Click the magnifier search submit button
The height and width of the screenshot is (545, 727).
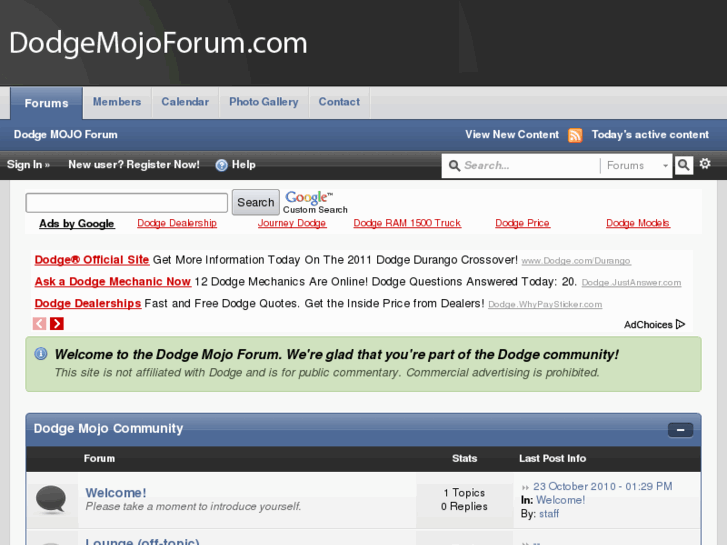point(683,165)
